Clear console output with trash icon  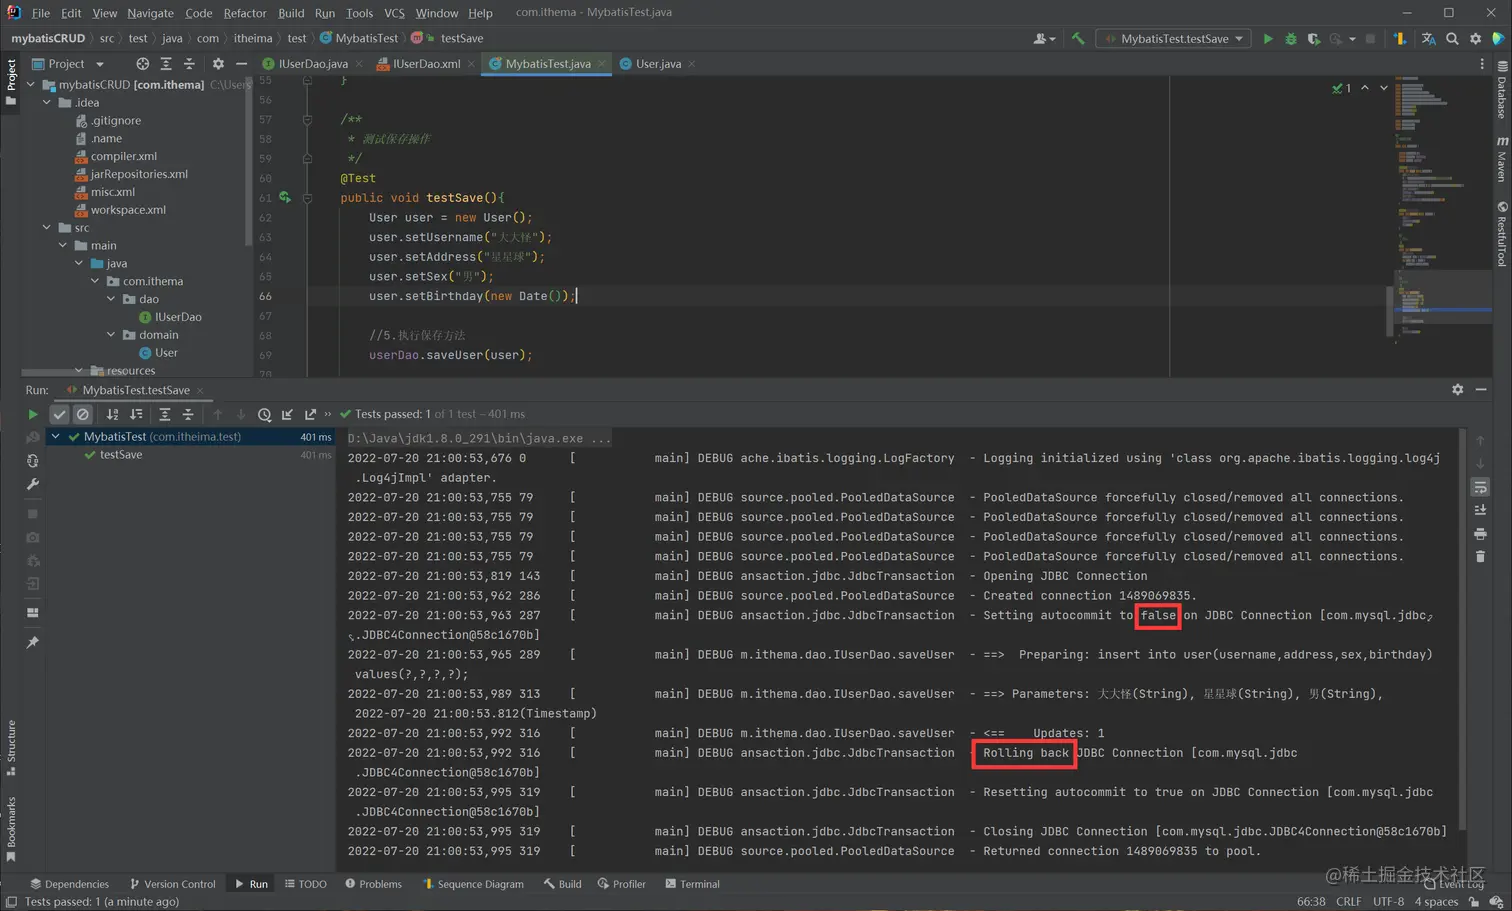[x=1480, y=557]
